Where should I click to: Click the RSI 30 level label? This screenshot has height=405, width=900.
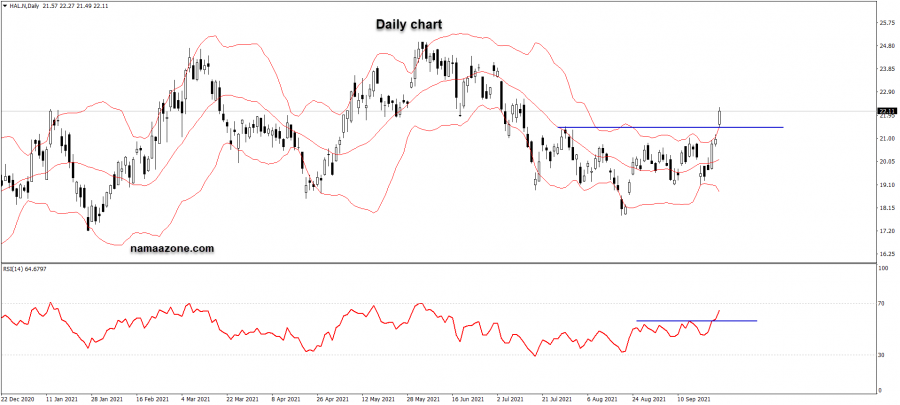point(881,355)
